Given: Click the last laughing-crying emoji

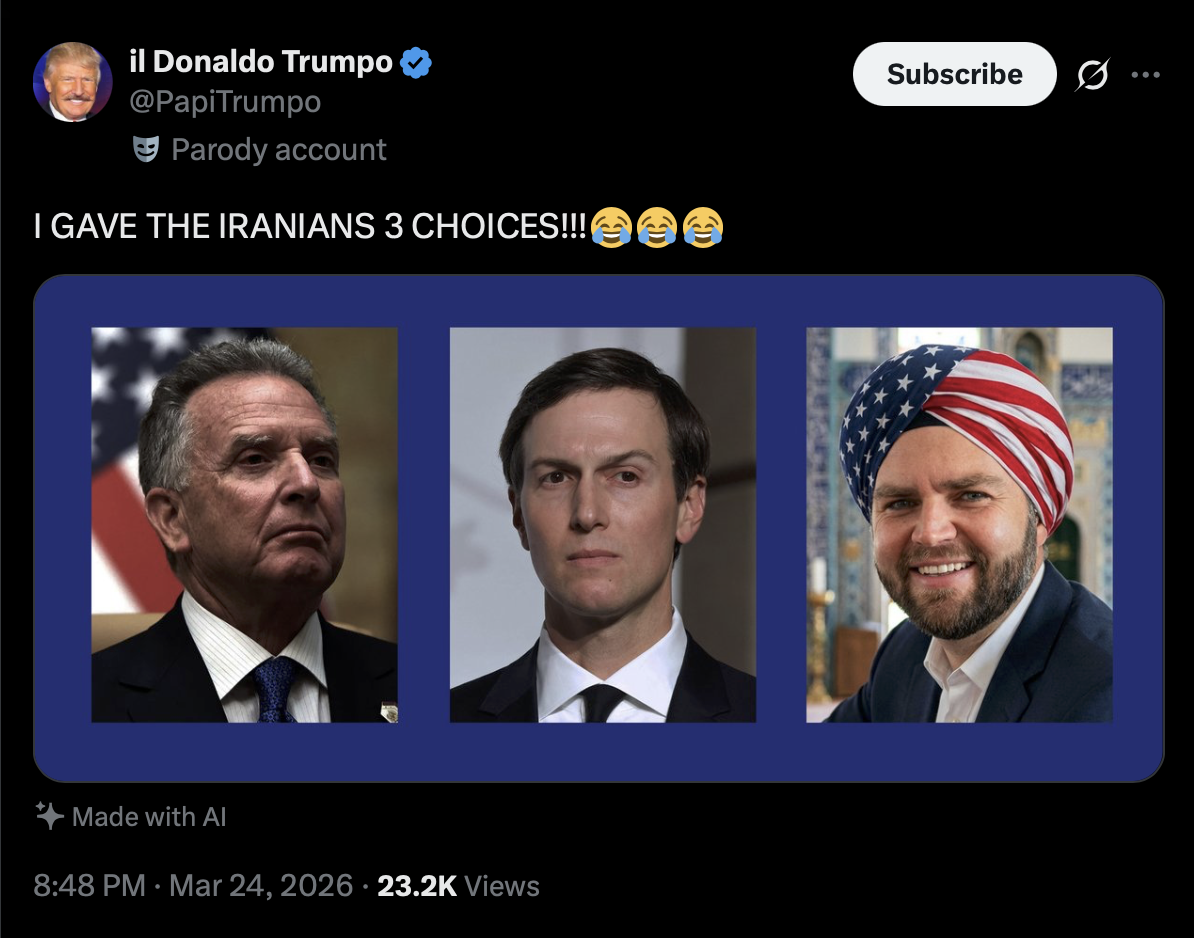Looking at the screenshot, I should (x=702, y=227).
